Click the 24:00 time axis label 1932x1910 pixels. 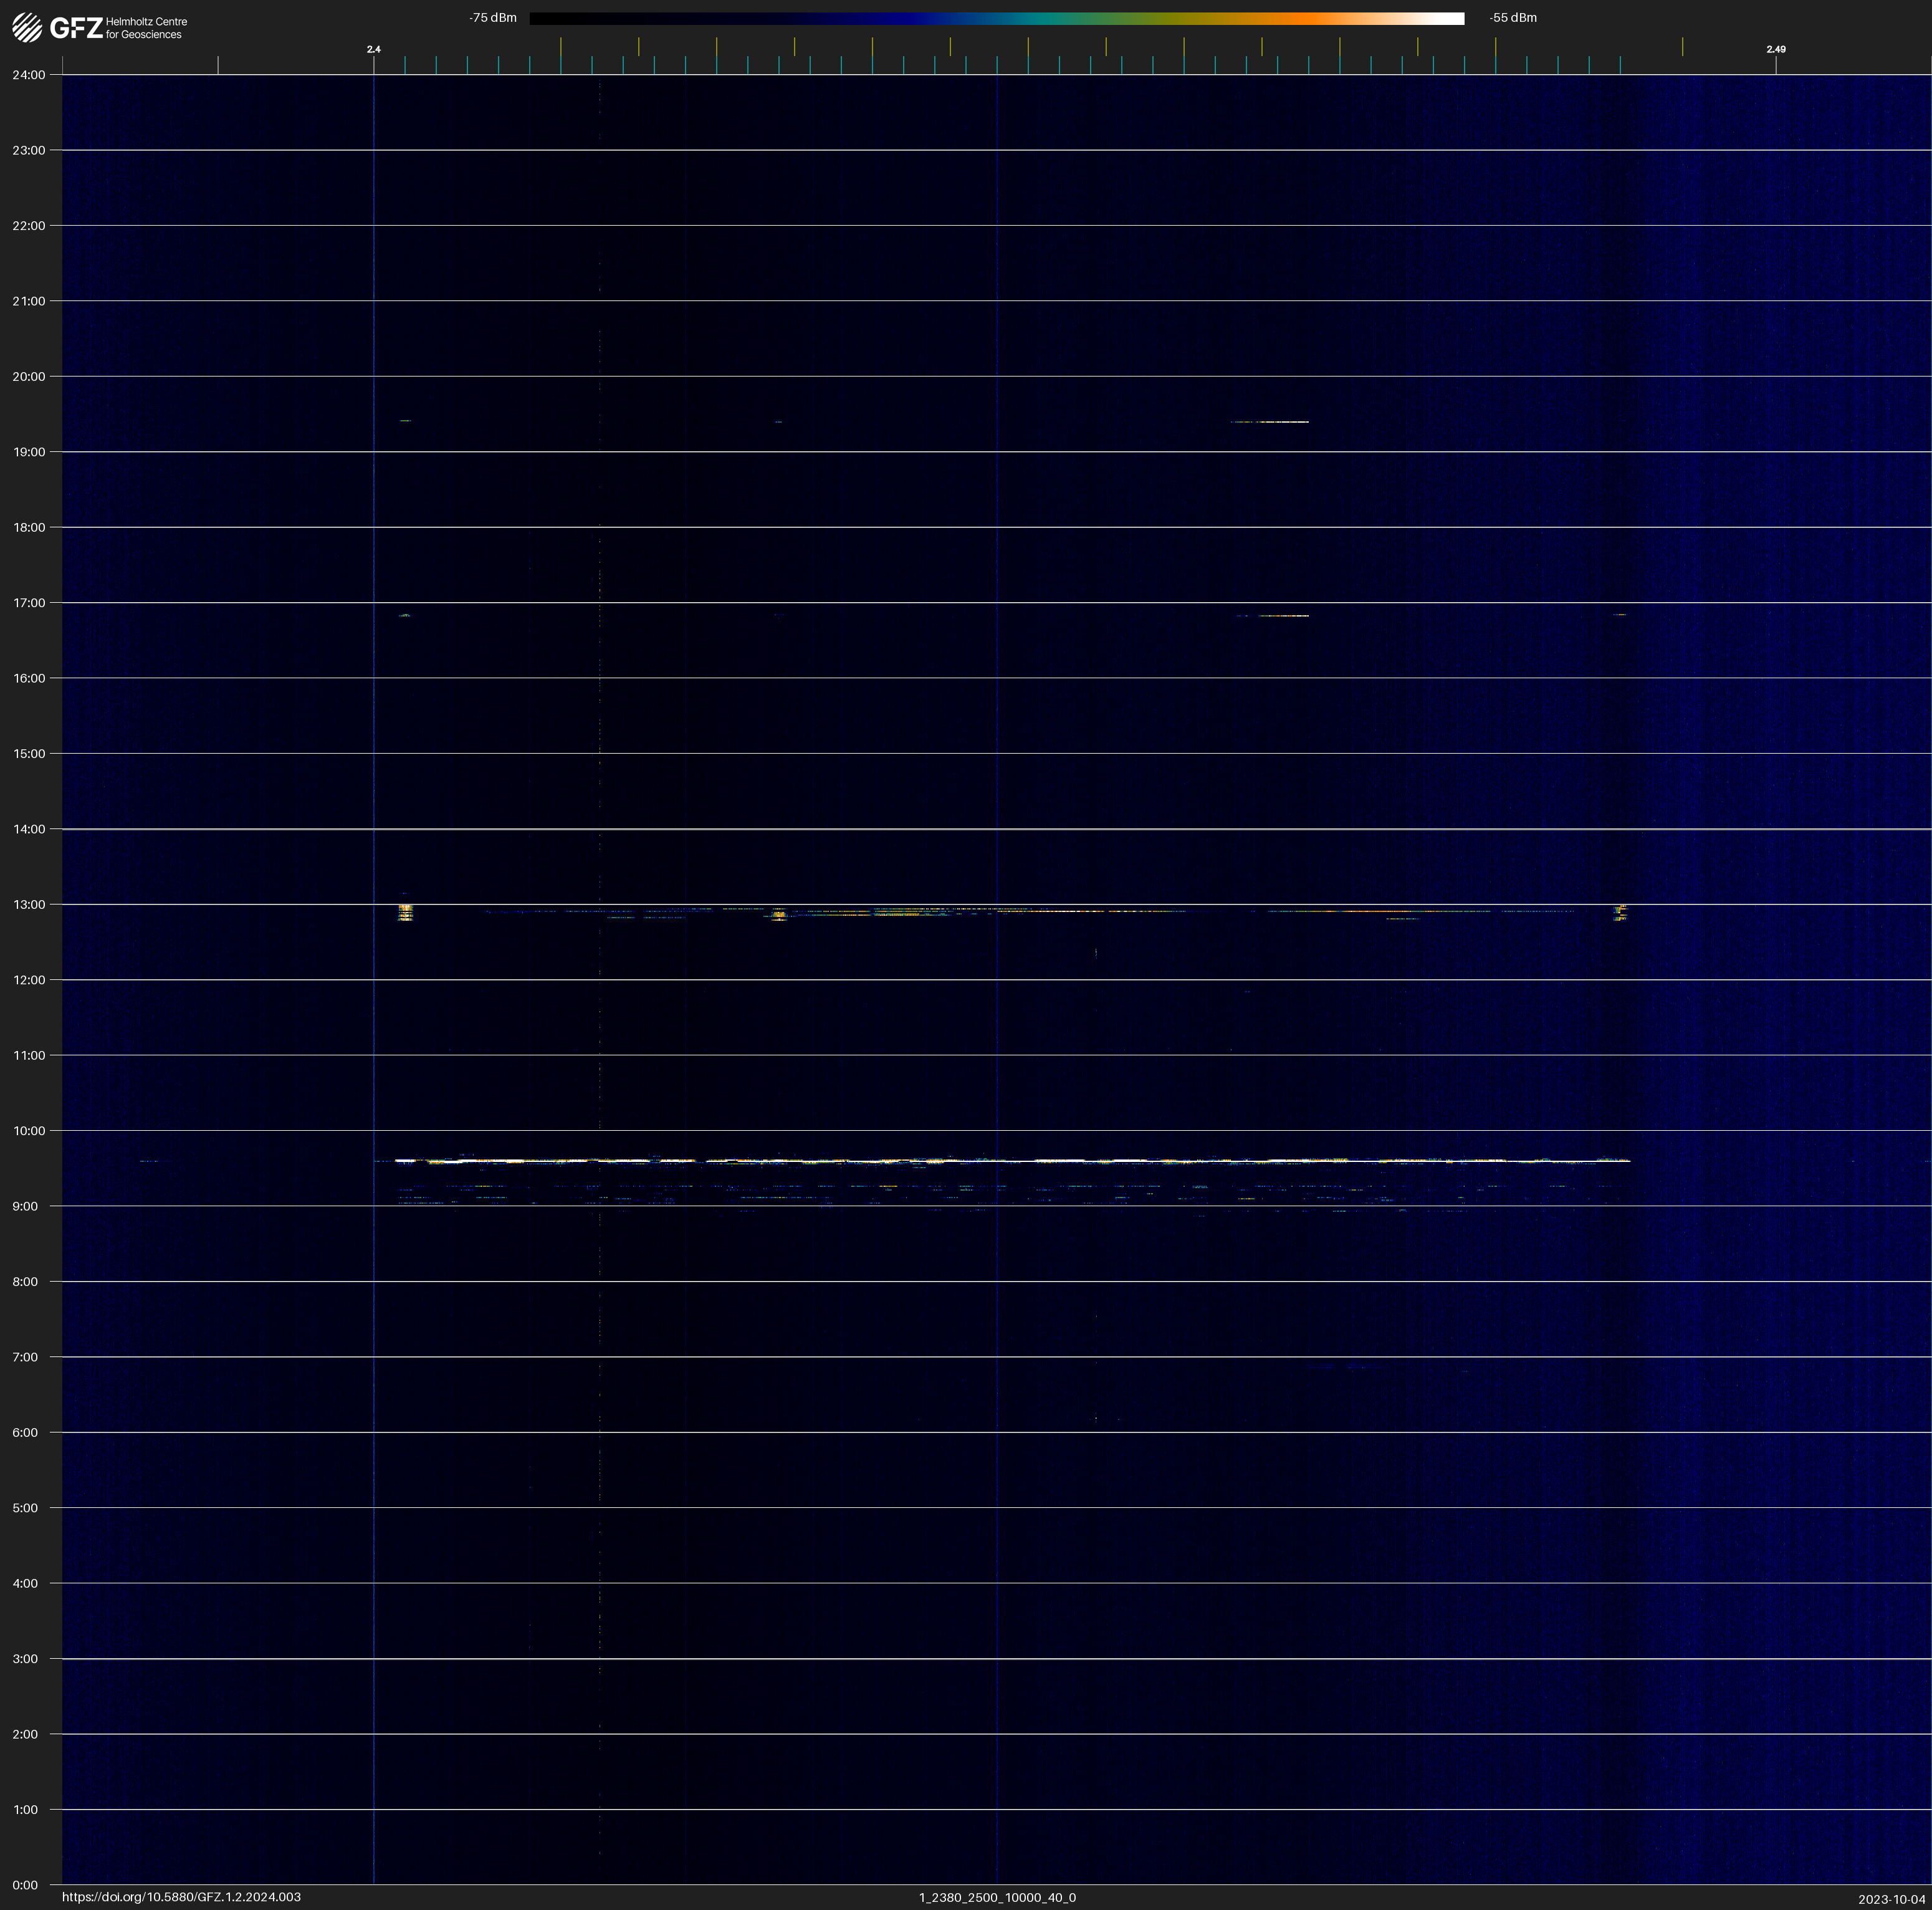pyautogui.click(x=29, y=75)
